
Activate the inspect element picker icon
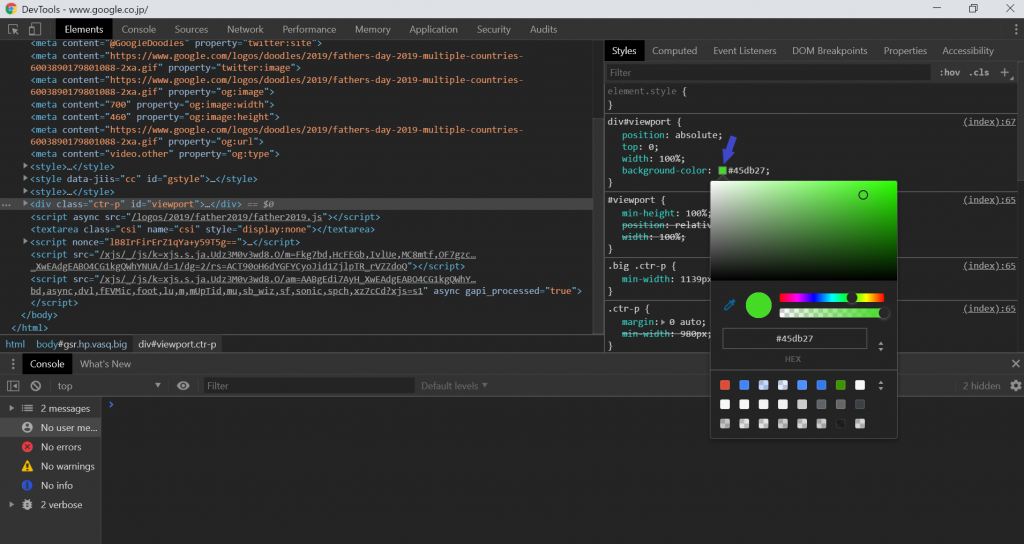[x=13, y=29]
